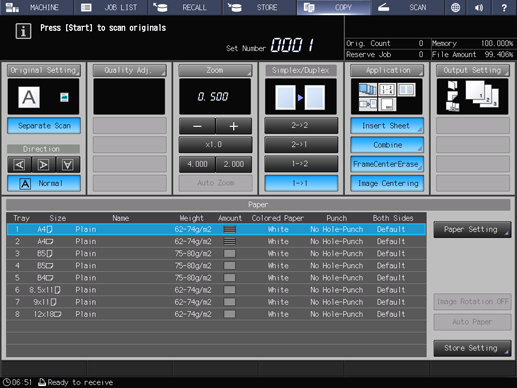The height and width of the screenshot is (388, 517).
Task: Toggle Image Centering application
Action: tap(387, 183)
